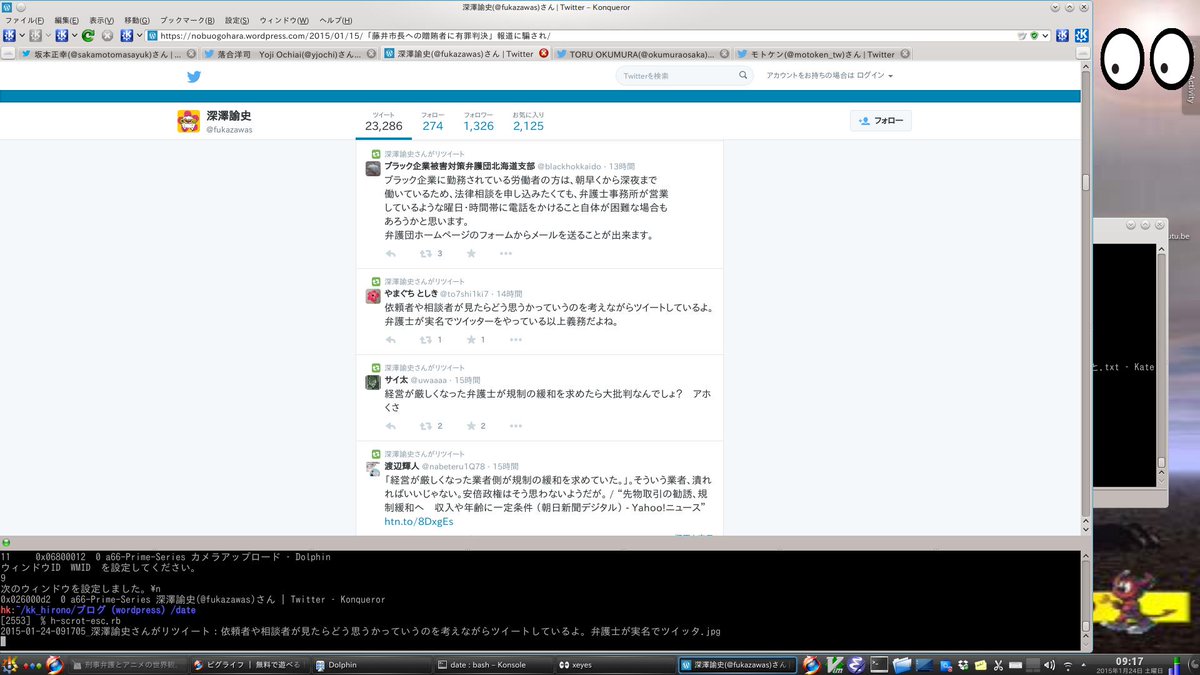The image size is (1200, 675).
Task: Click the magnifier icon in Twitter search box
Action: [743, 76]
